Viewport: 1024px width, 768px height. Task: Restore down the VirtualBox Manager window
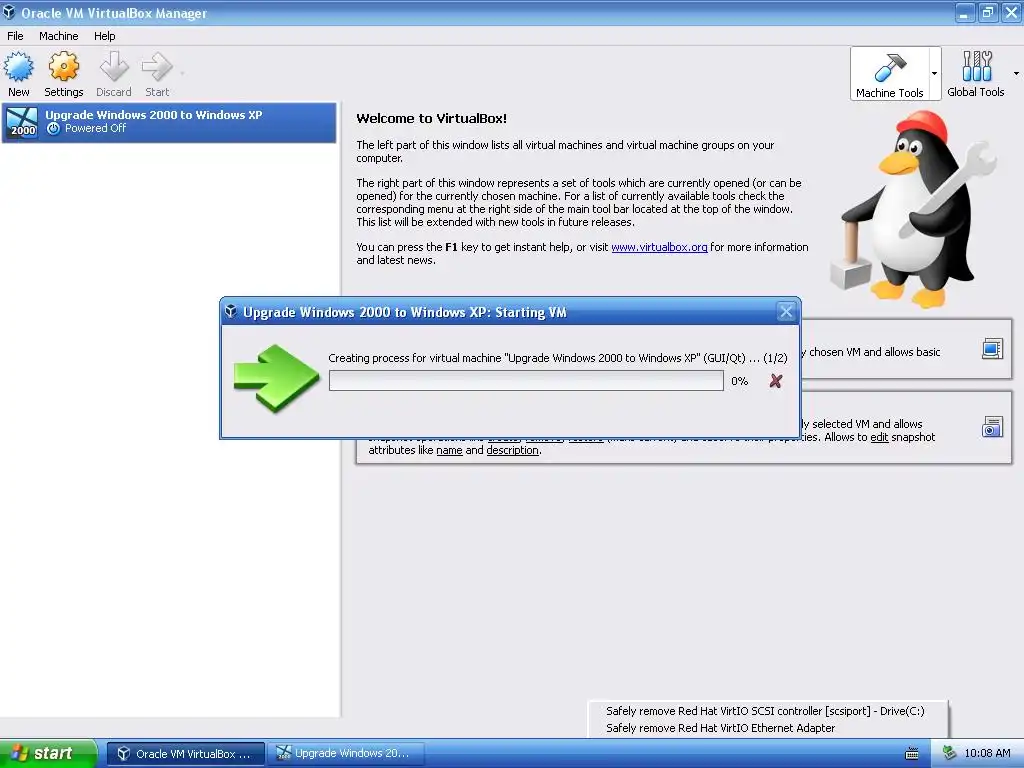click(987, 12)
